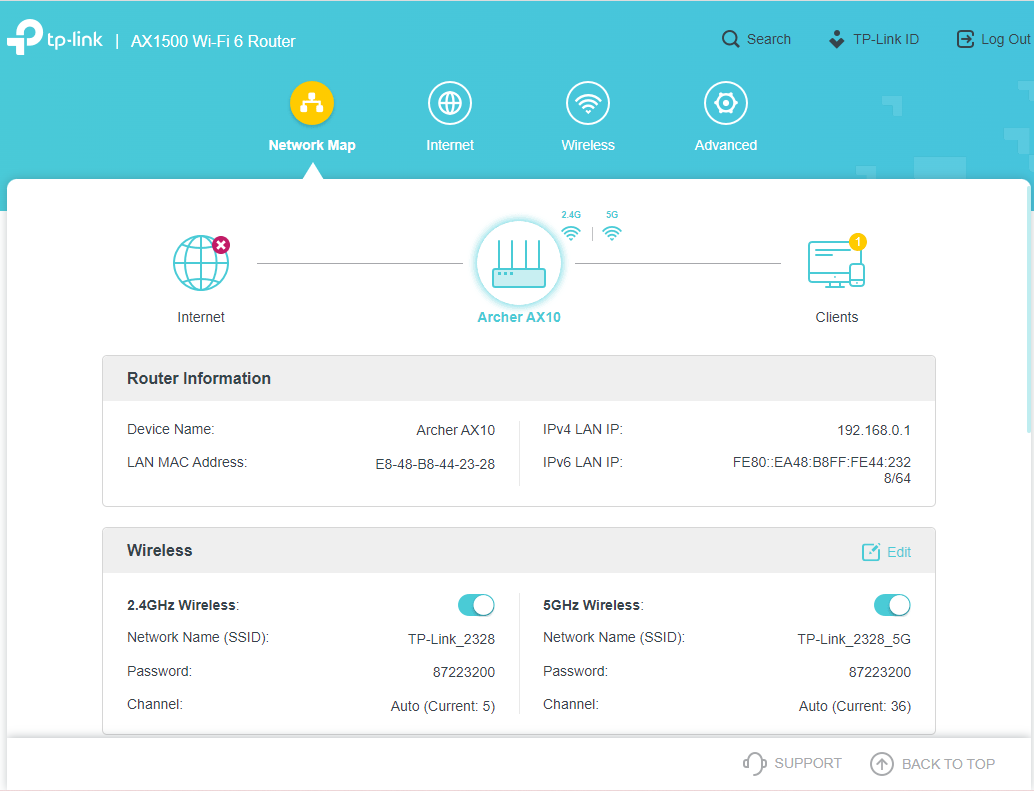Viewport: 1034px width, 791px height.
Task: Click the IPv6 LAN IP label
Action: point(583,462)
